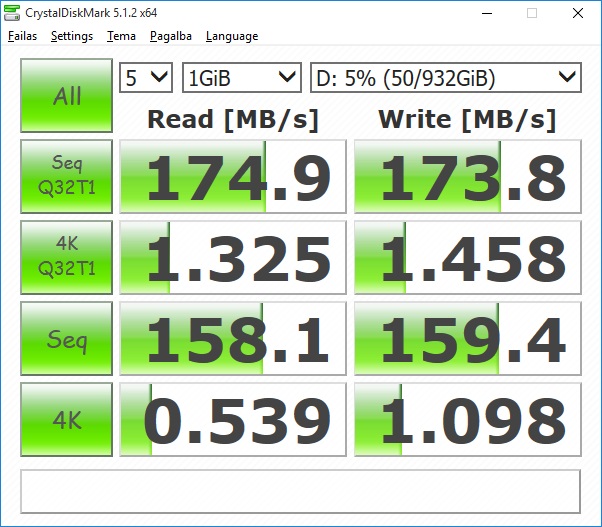Viewport: 602px width, 527px height.
Task: Run all benchmarks with All button
Action: point(66,96)
